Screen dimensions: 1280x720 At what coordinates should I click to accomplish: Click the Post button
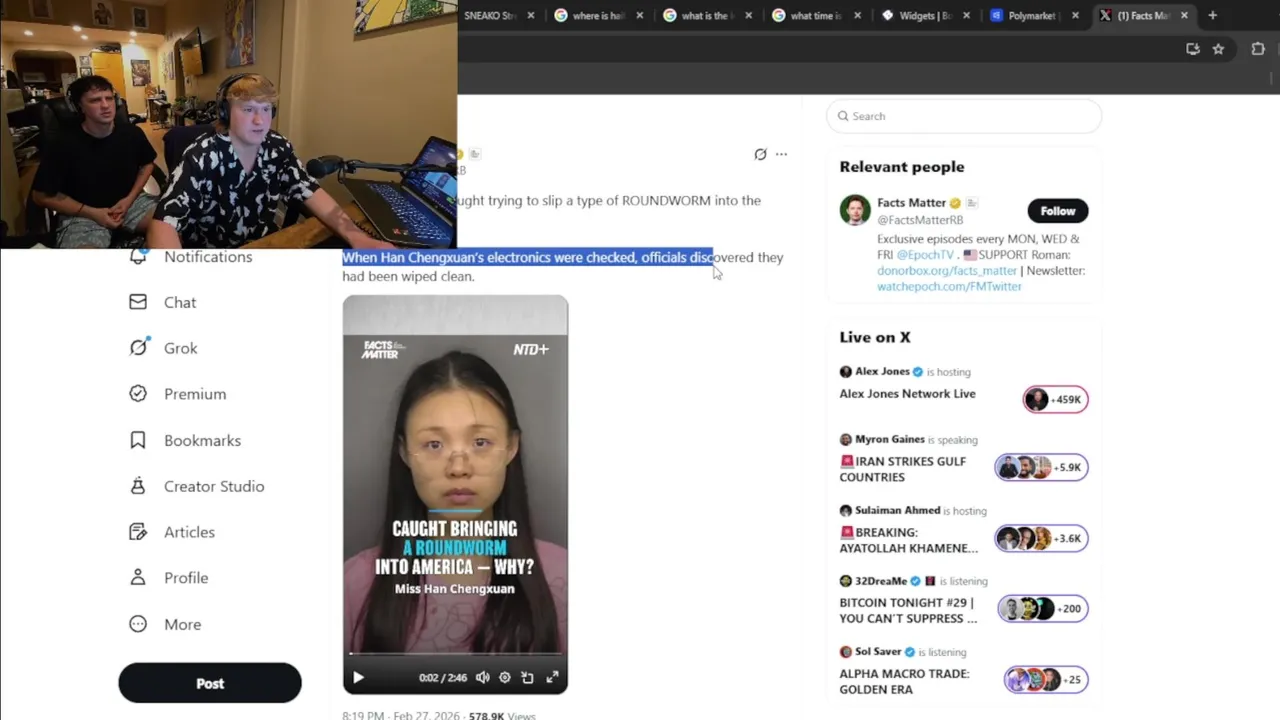210,683
